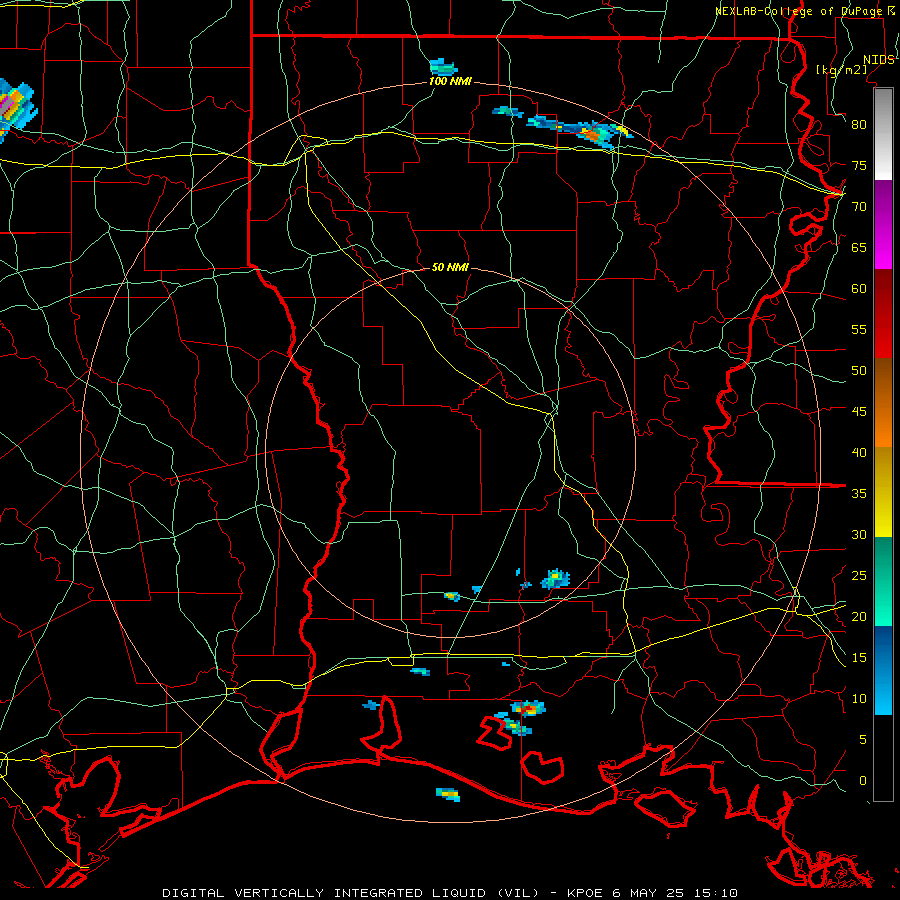Click the 100 NMI range ring label

tap(450, 82)
